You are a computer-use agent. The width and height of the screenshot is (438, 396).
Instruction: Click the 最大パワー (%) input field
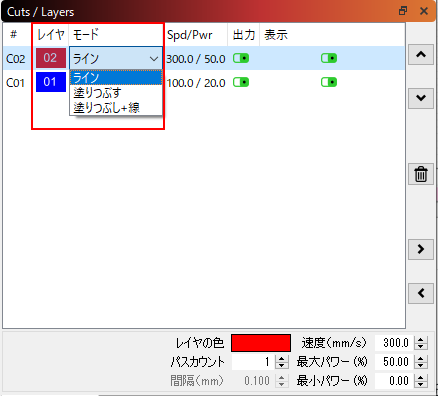pyautogui.click(x=394, y=362)
